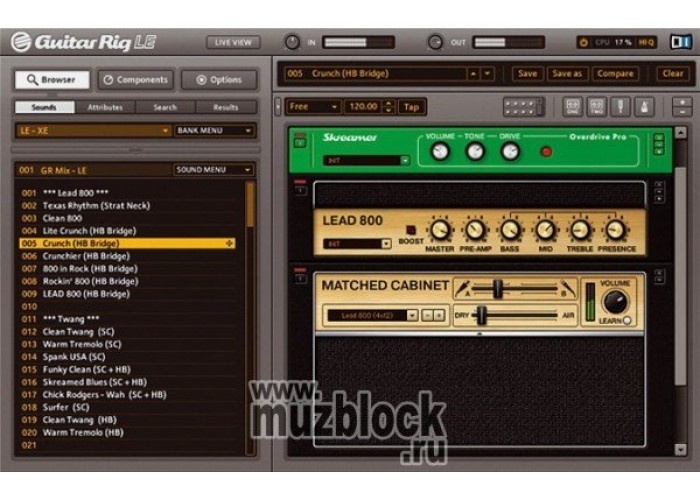The image size is (700, 500).
Task: Toggle the HI Q high quality mode
Action: (646, 42)
